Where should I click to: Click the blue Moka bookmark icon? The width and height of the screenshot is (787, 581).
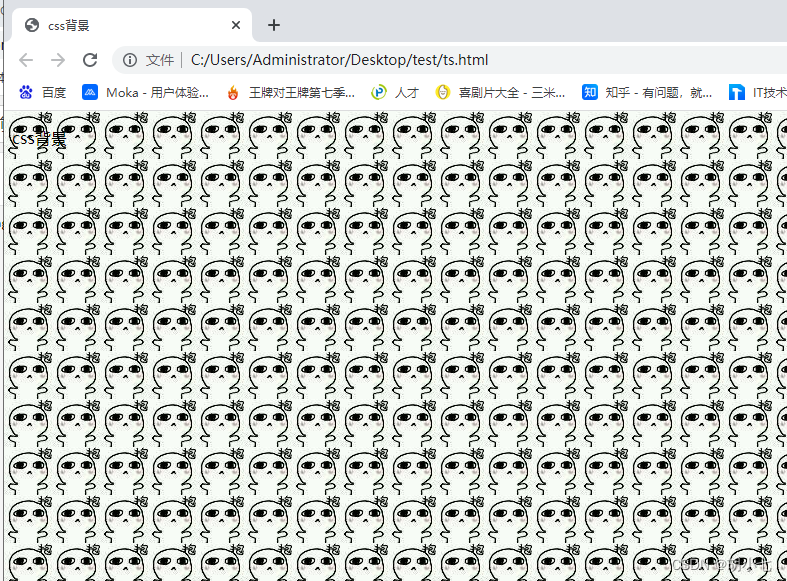tap(90, 92)
